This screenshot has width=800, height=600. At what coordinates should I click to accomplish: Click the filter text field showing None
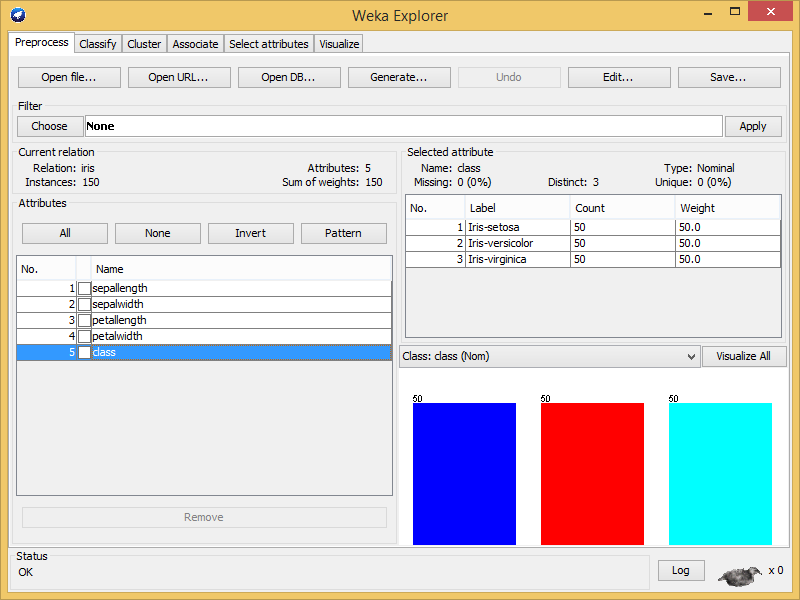[404, 126]
